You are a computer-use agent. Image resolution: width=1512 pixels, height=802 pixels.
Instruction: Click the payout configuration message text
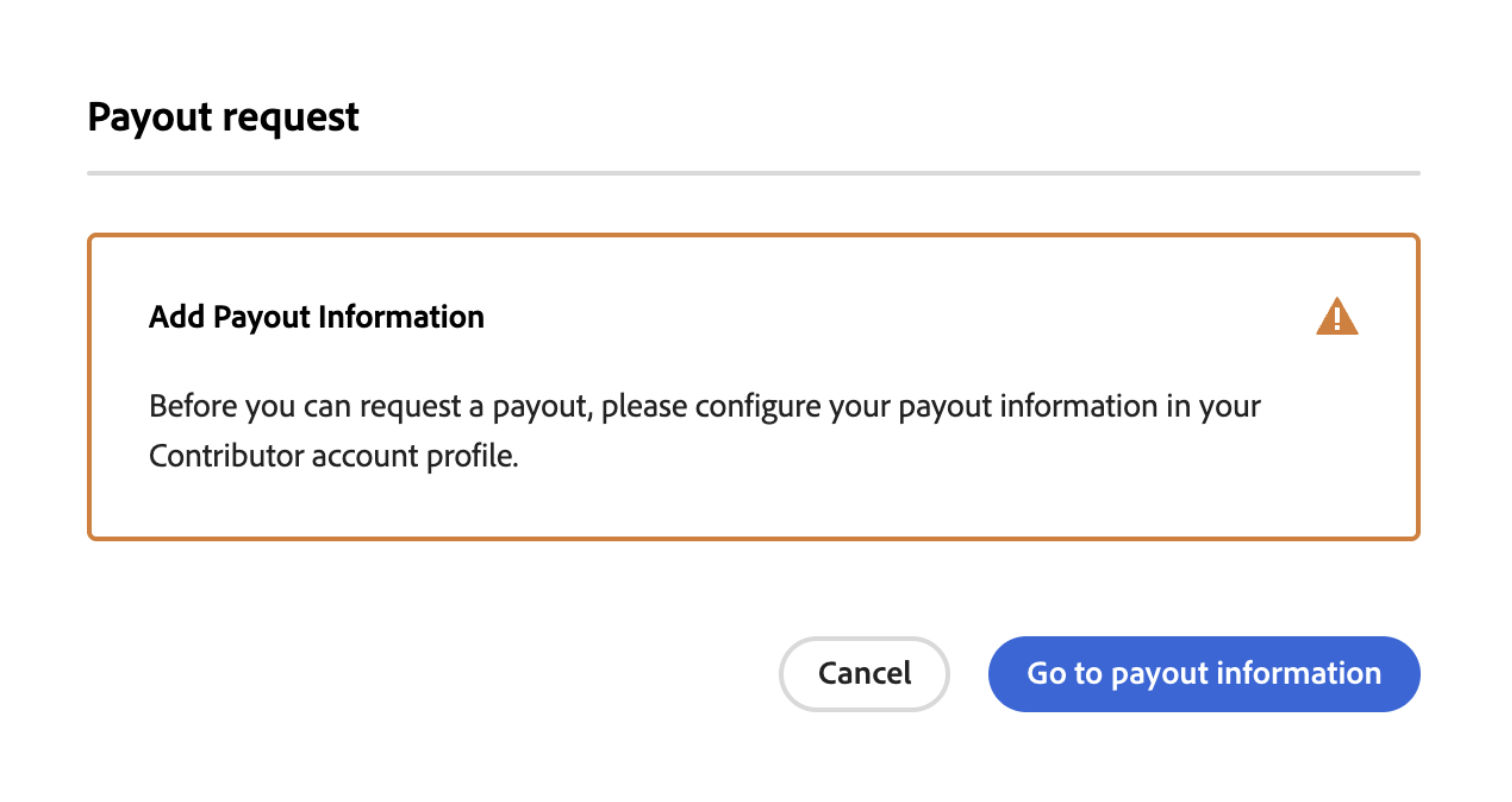tap(705, 431)
